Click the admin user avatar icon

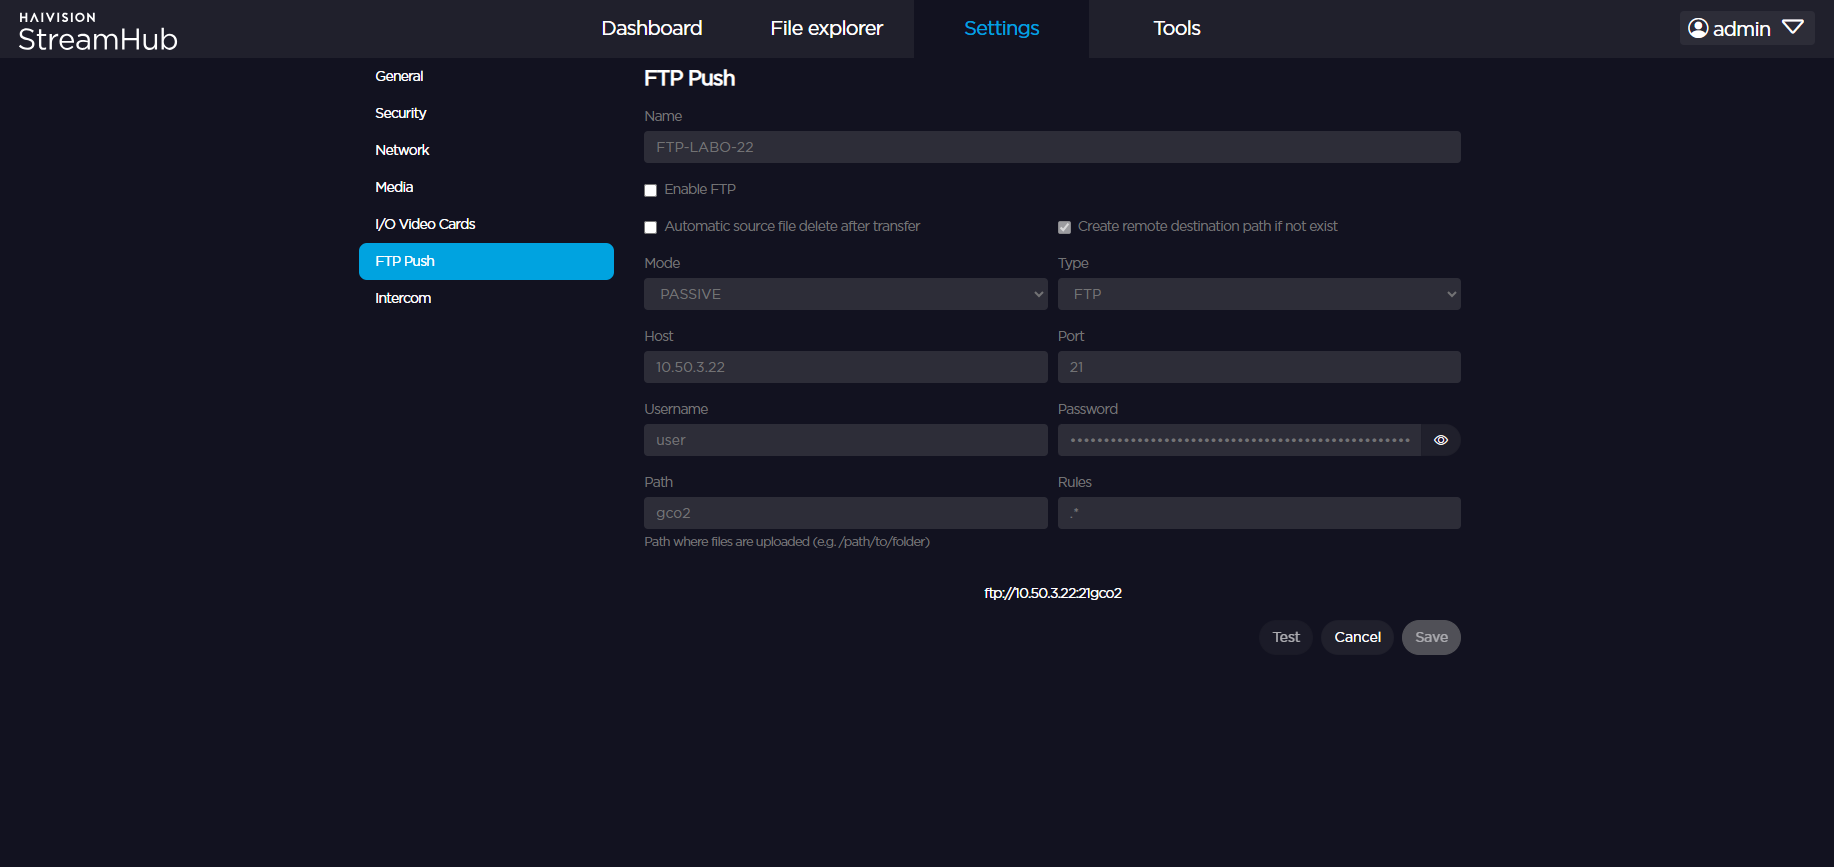tap(1698, 28)
